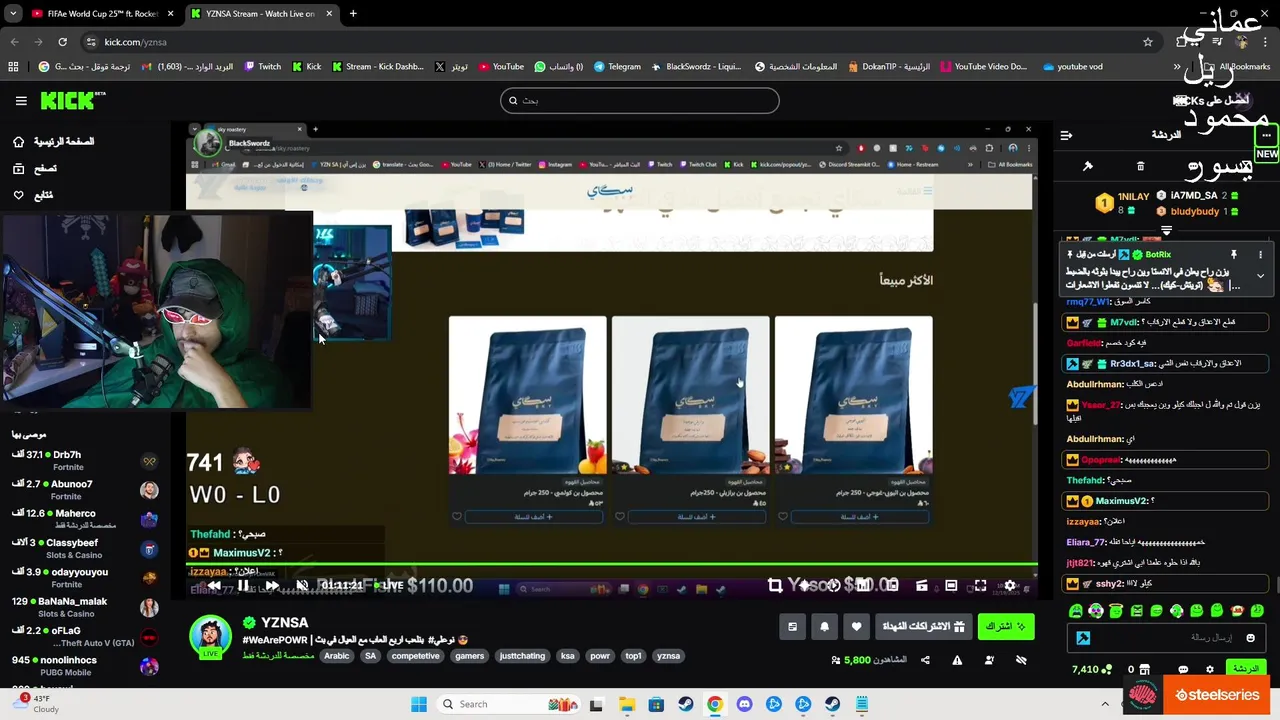1280x720 pixels.
Task: Open the channel panel icon beside bell
Action: click(792, 627)
